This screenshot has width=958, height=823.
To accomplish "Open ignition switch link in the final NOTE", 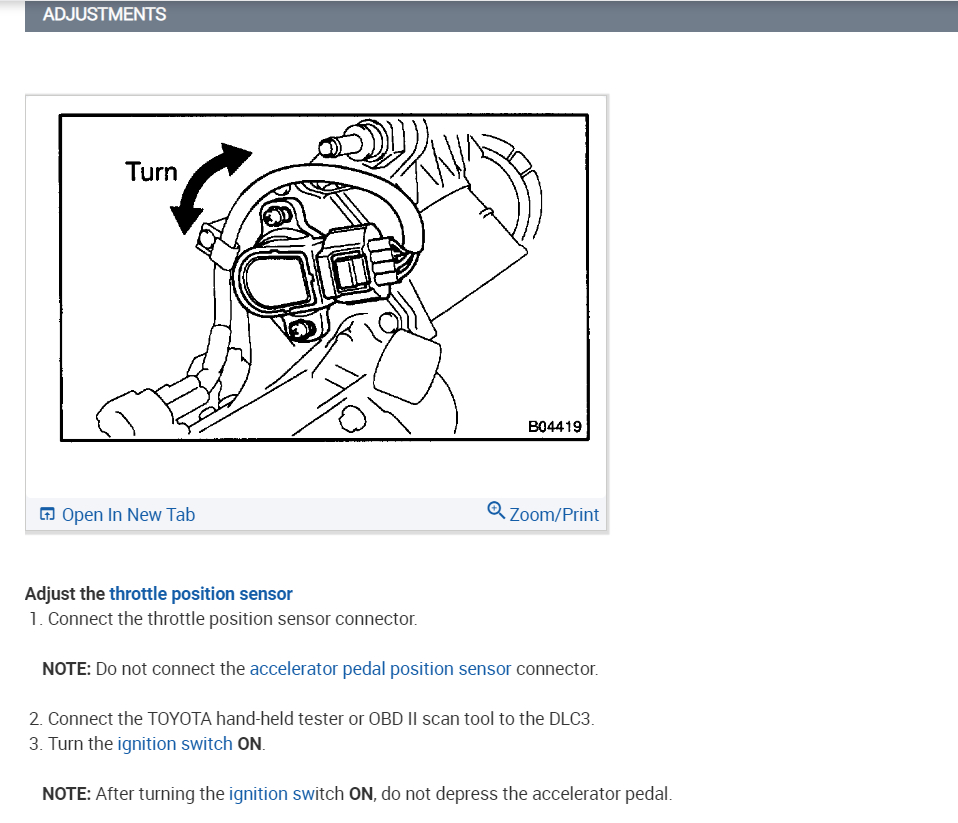I will tap(287, 794).
